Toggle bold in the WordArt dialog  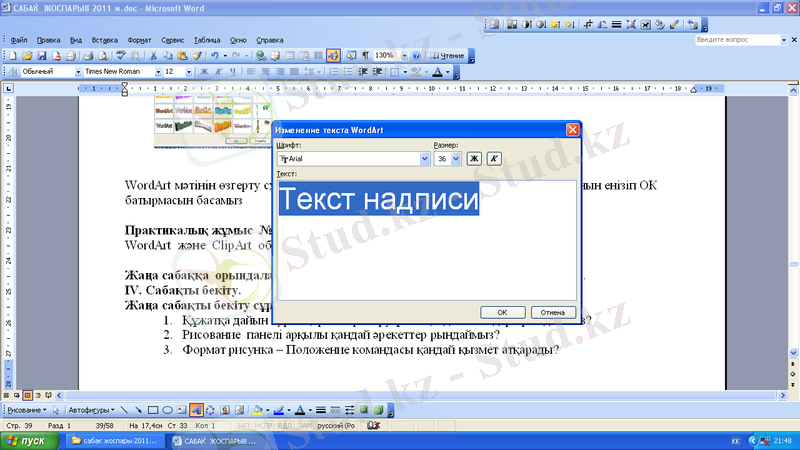[475, 158]
